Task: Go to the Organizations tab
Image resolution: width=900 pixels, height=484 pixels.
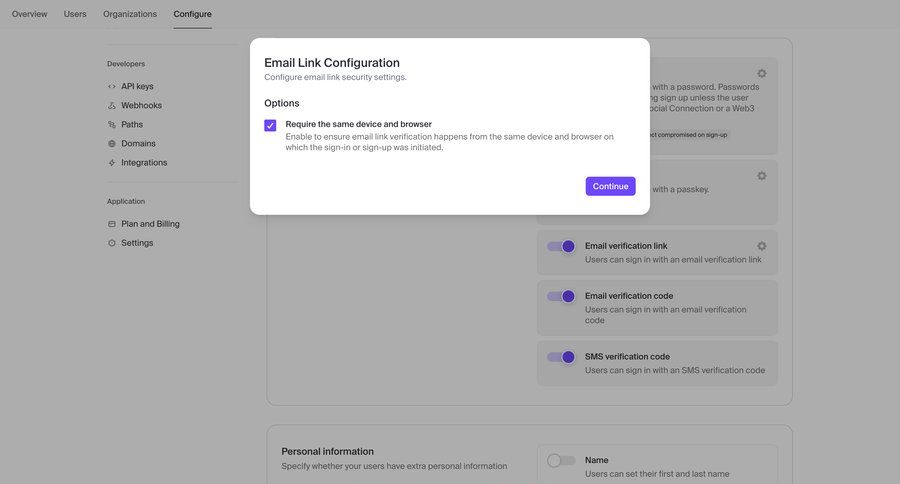Action: click(130, 14)
